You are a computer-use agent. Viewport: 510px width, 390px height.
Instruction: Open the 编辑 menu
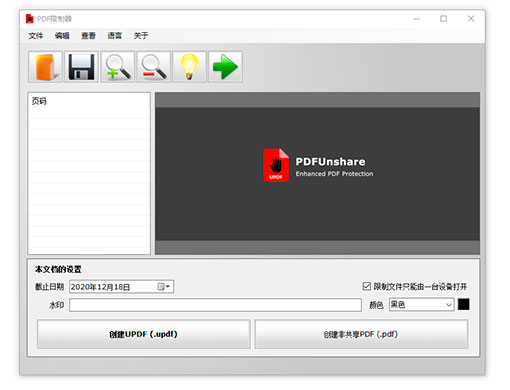(x=62, y=36)
